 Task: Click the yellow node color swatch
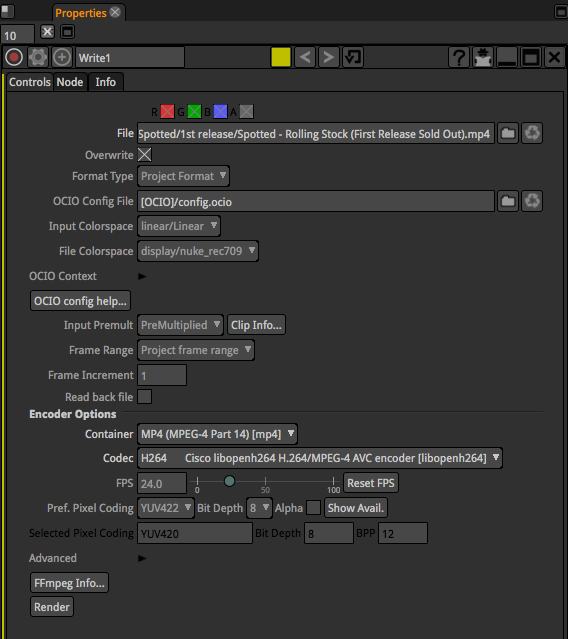281,57
